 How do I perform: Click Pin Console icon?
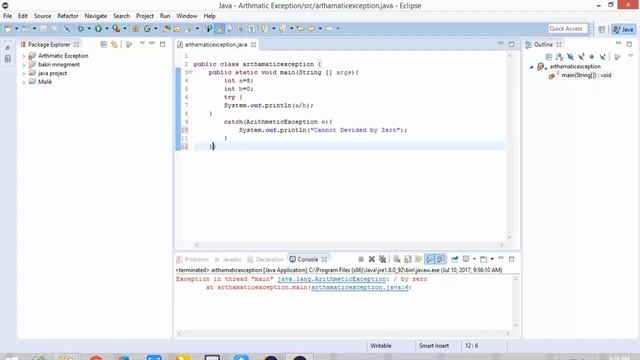pyautogui.click(x=454, y=259)
